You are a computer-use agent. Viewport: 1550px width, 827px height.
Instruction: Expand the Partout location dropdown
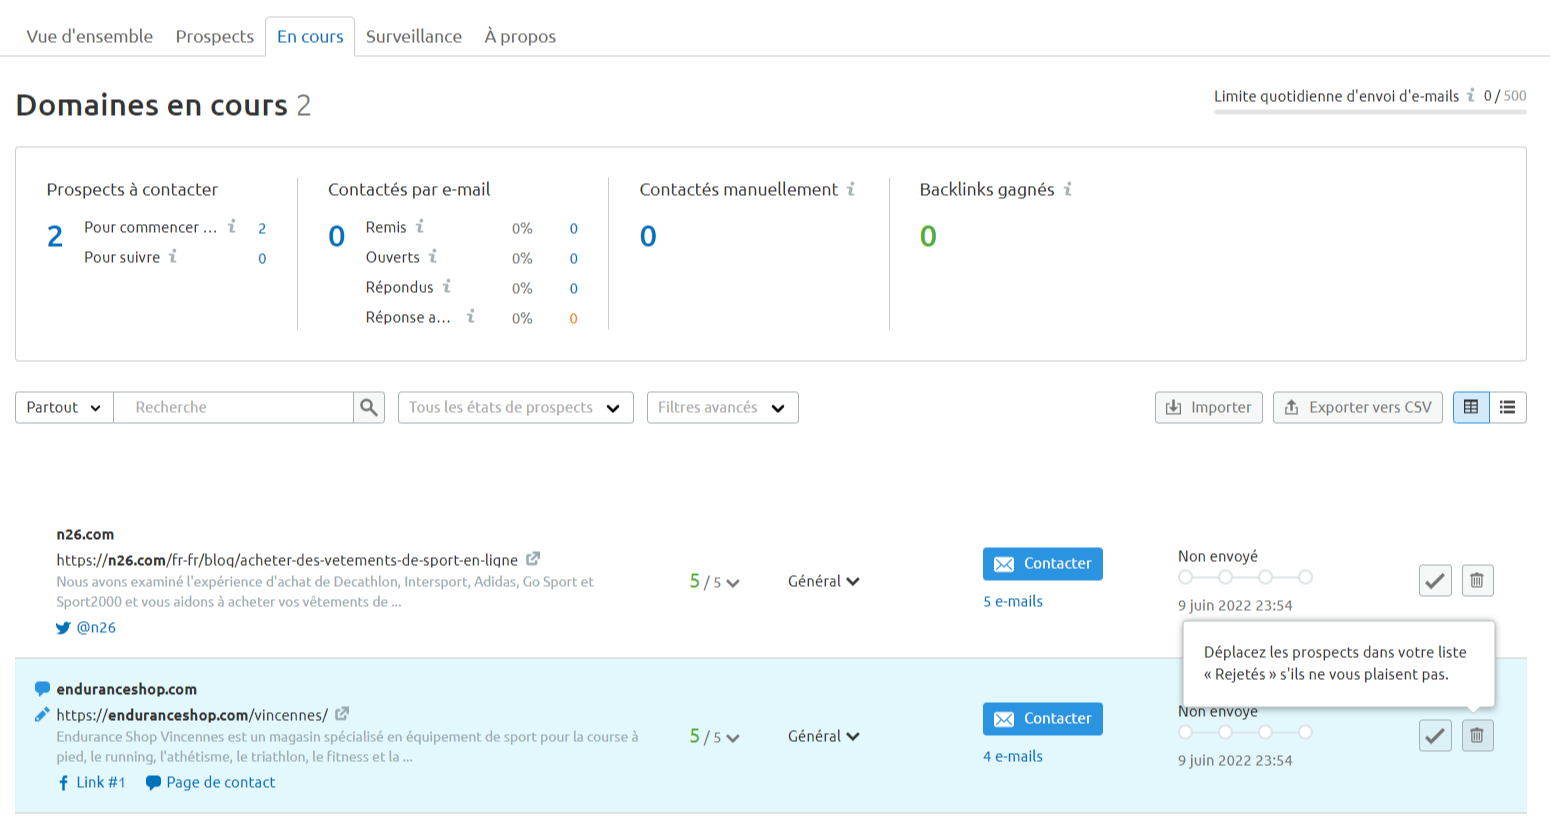[63, 407]
